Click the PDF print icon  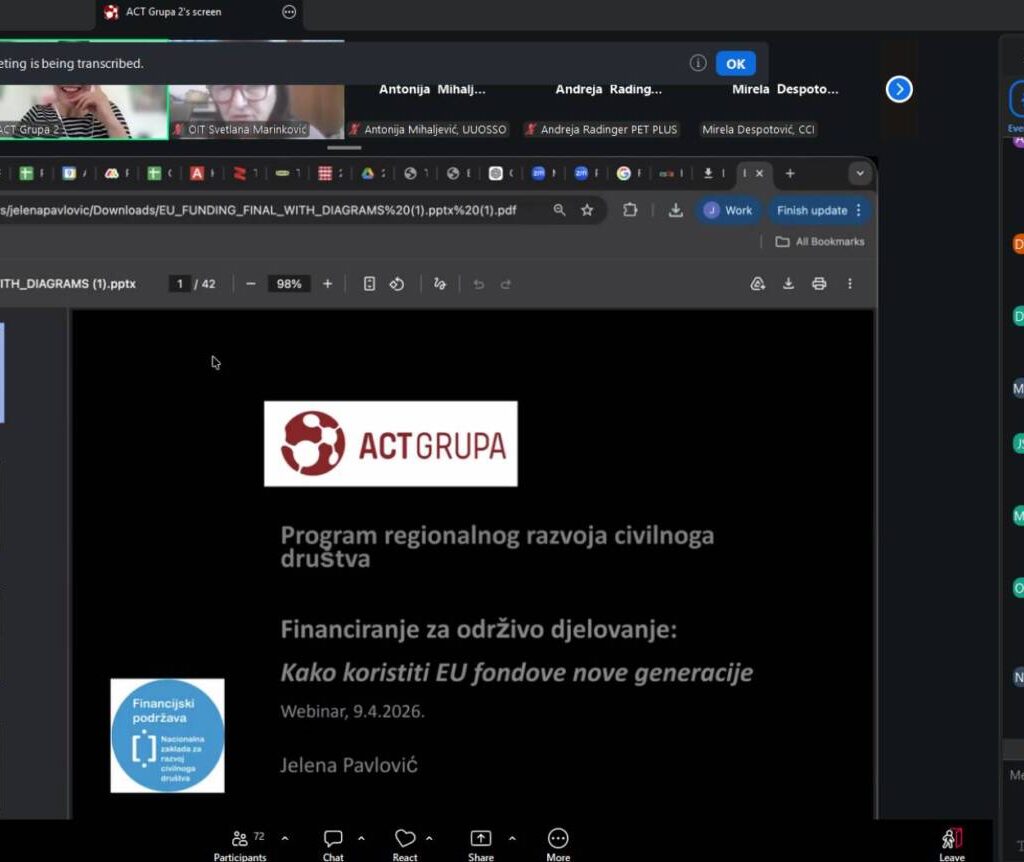[819, 284]
